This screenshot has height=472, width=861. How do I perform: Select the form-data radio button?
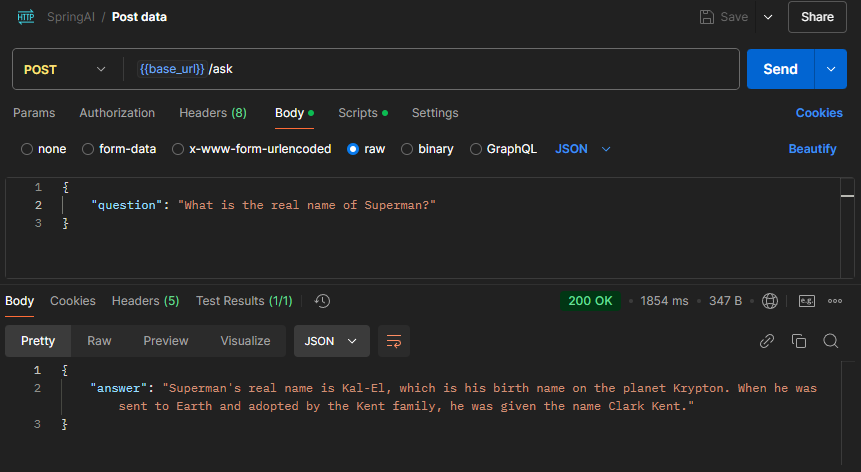88,149
